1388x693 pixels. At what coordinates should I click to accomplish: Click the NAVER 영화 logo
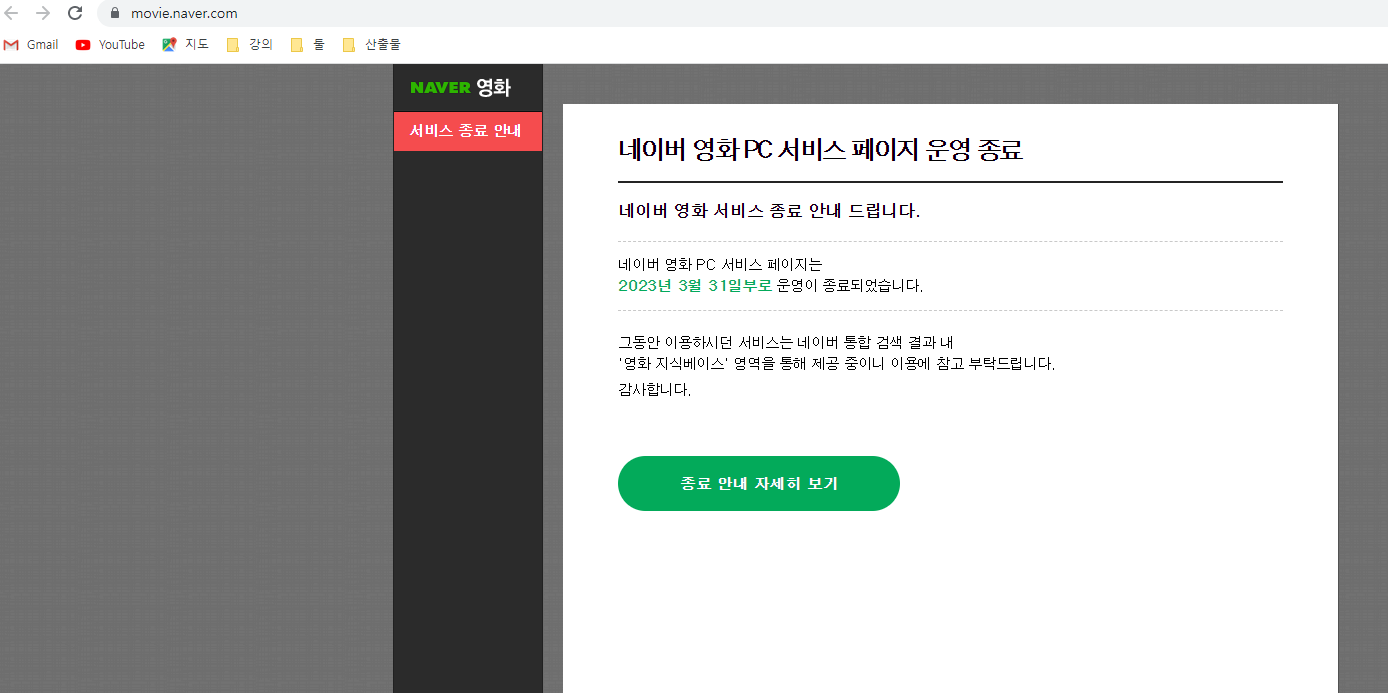pyautogui.click(x=460, y=87)
